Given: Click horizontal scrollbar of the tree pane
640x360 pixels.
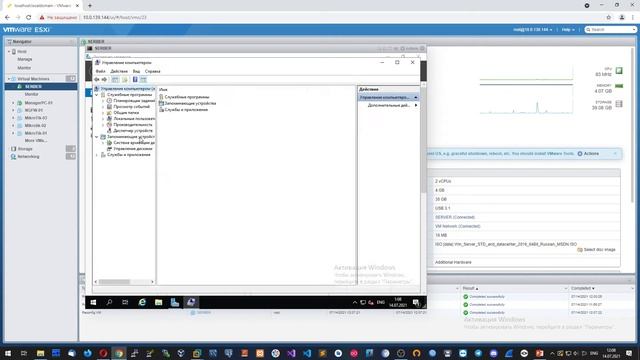Looking at the screenshot, I should 124,282.
